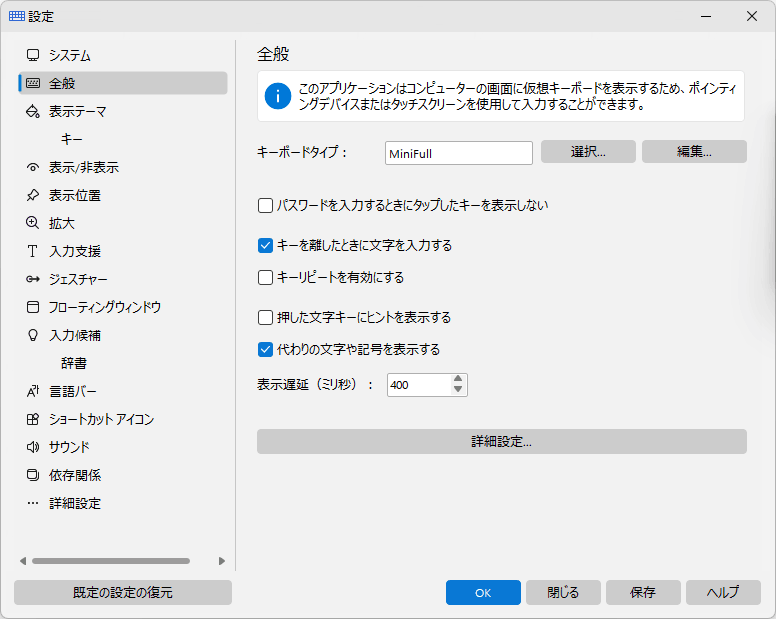
Task: Click the 閉じる button
Action: click(563, 592)
